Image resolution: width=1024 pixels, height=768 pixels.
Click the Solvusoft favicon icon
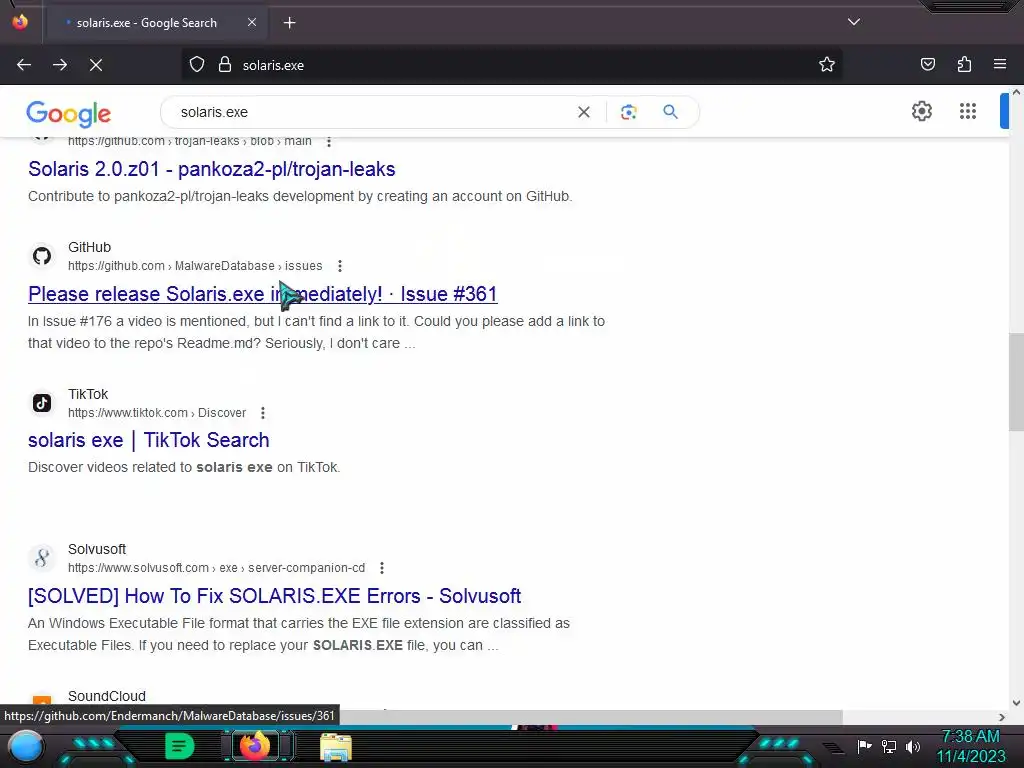(x=42, y=558)
